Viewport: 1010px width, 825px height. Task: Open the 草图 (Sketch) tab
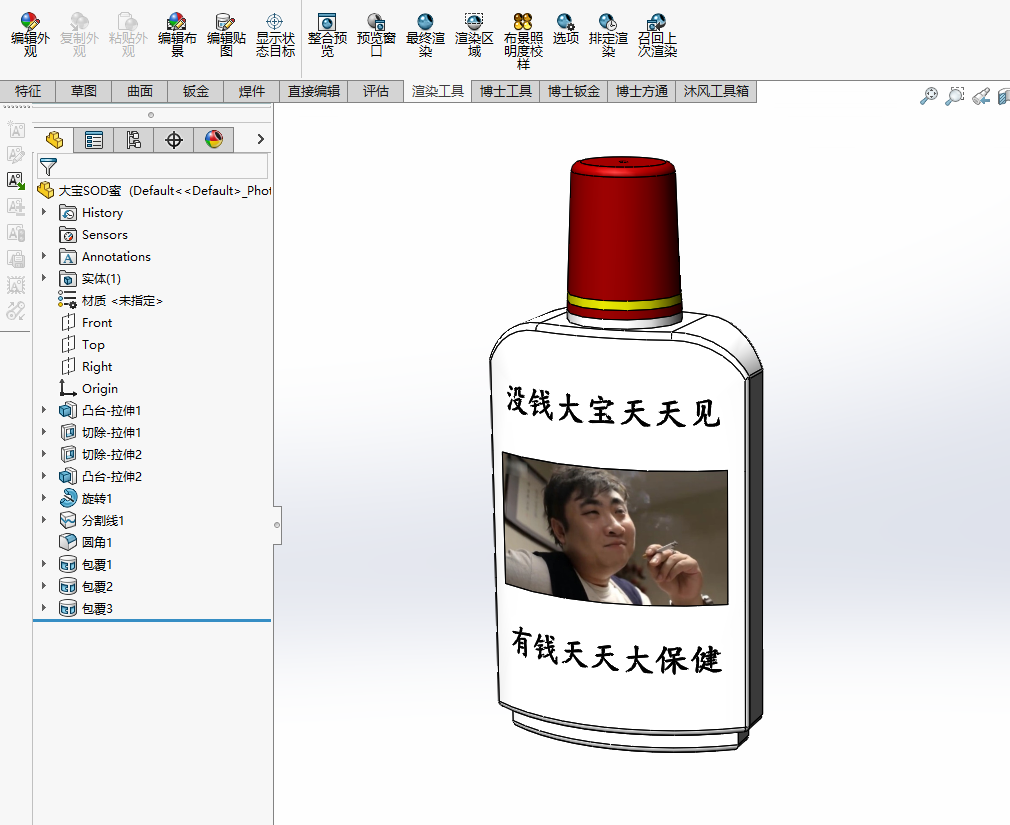coord(84,91)
